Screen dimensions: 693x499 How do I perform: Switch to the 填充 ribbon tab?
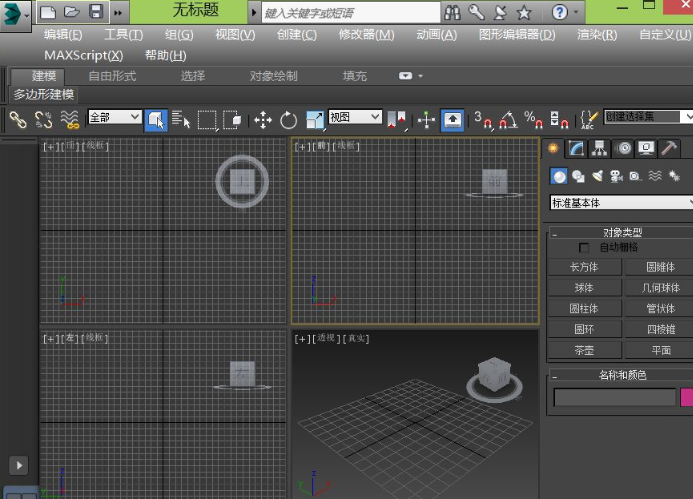point(354,76)
